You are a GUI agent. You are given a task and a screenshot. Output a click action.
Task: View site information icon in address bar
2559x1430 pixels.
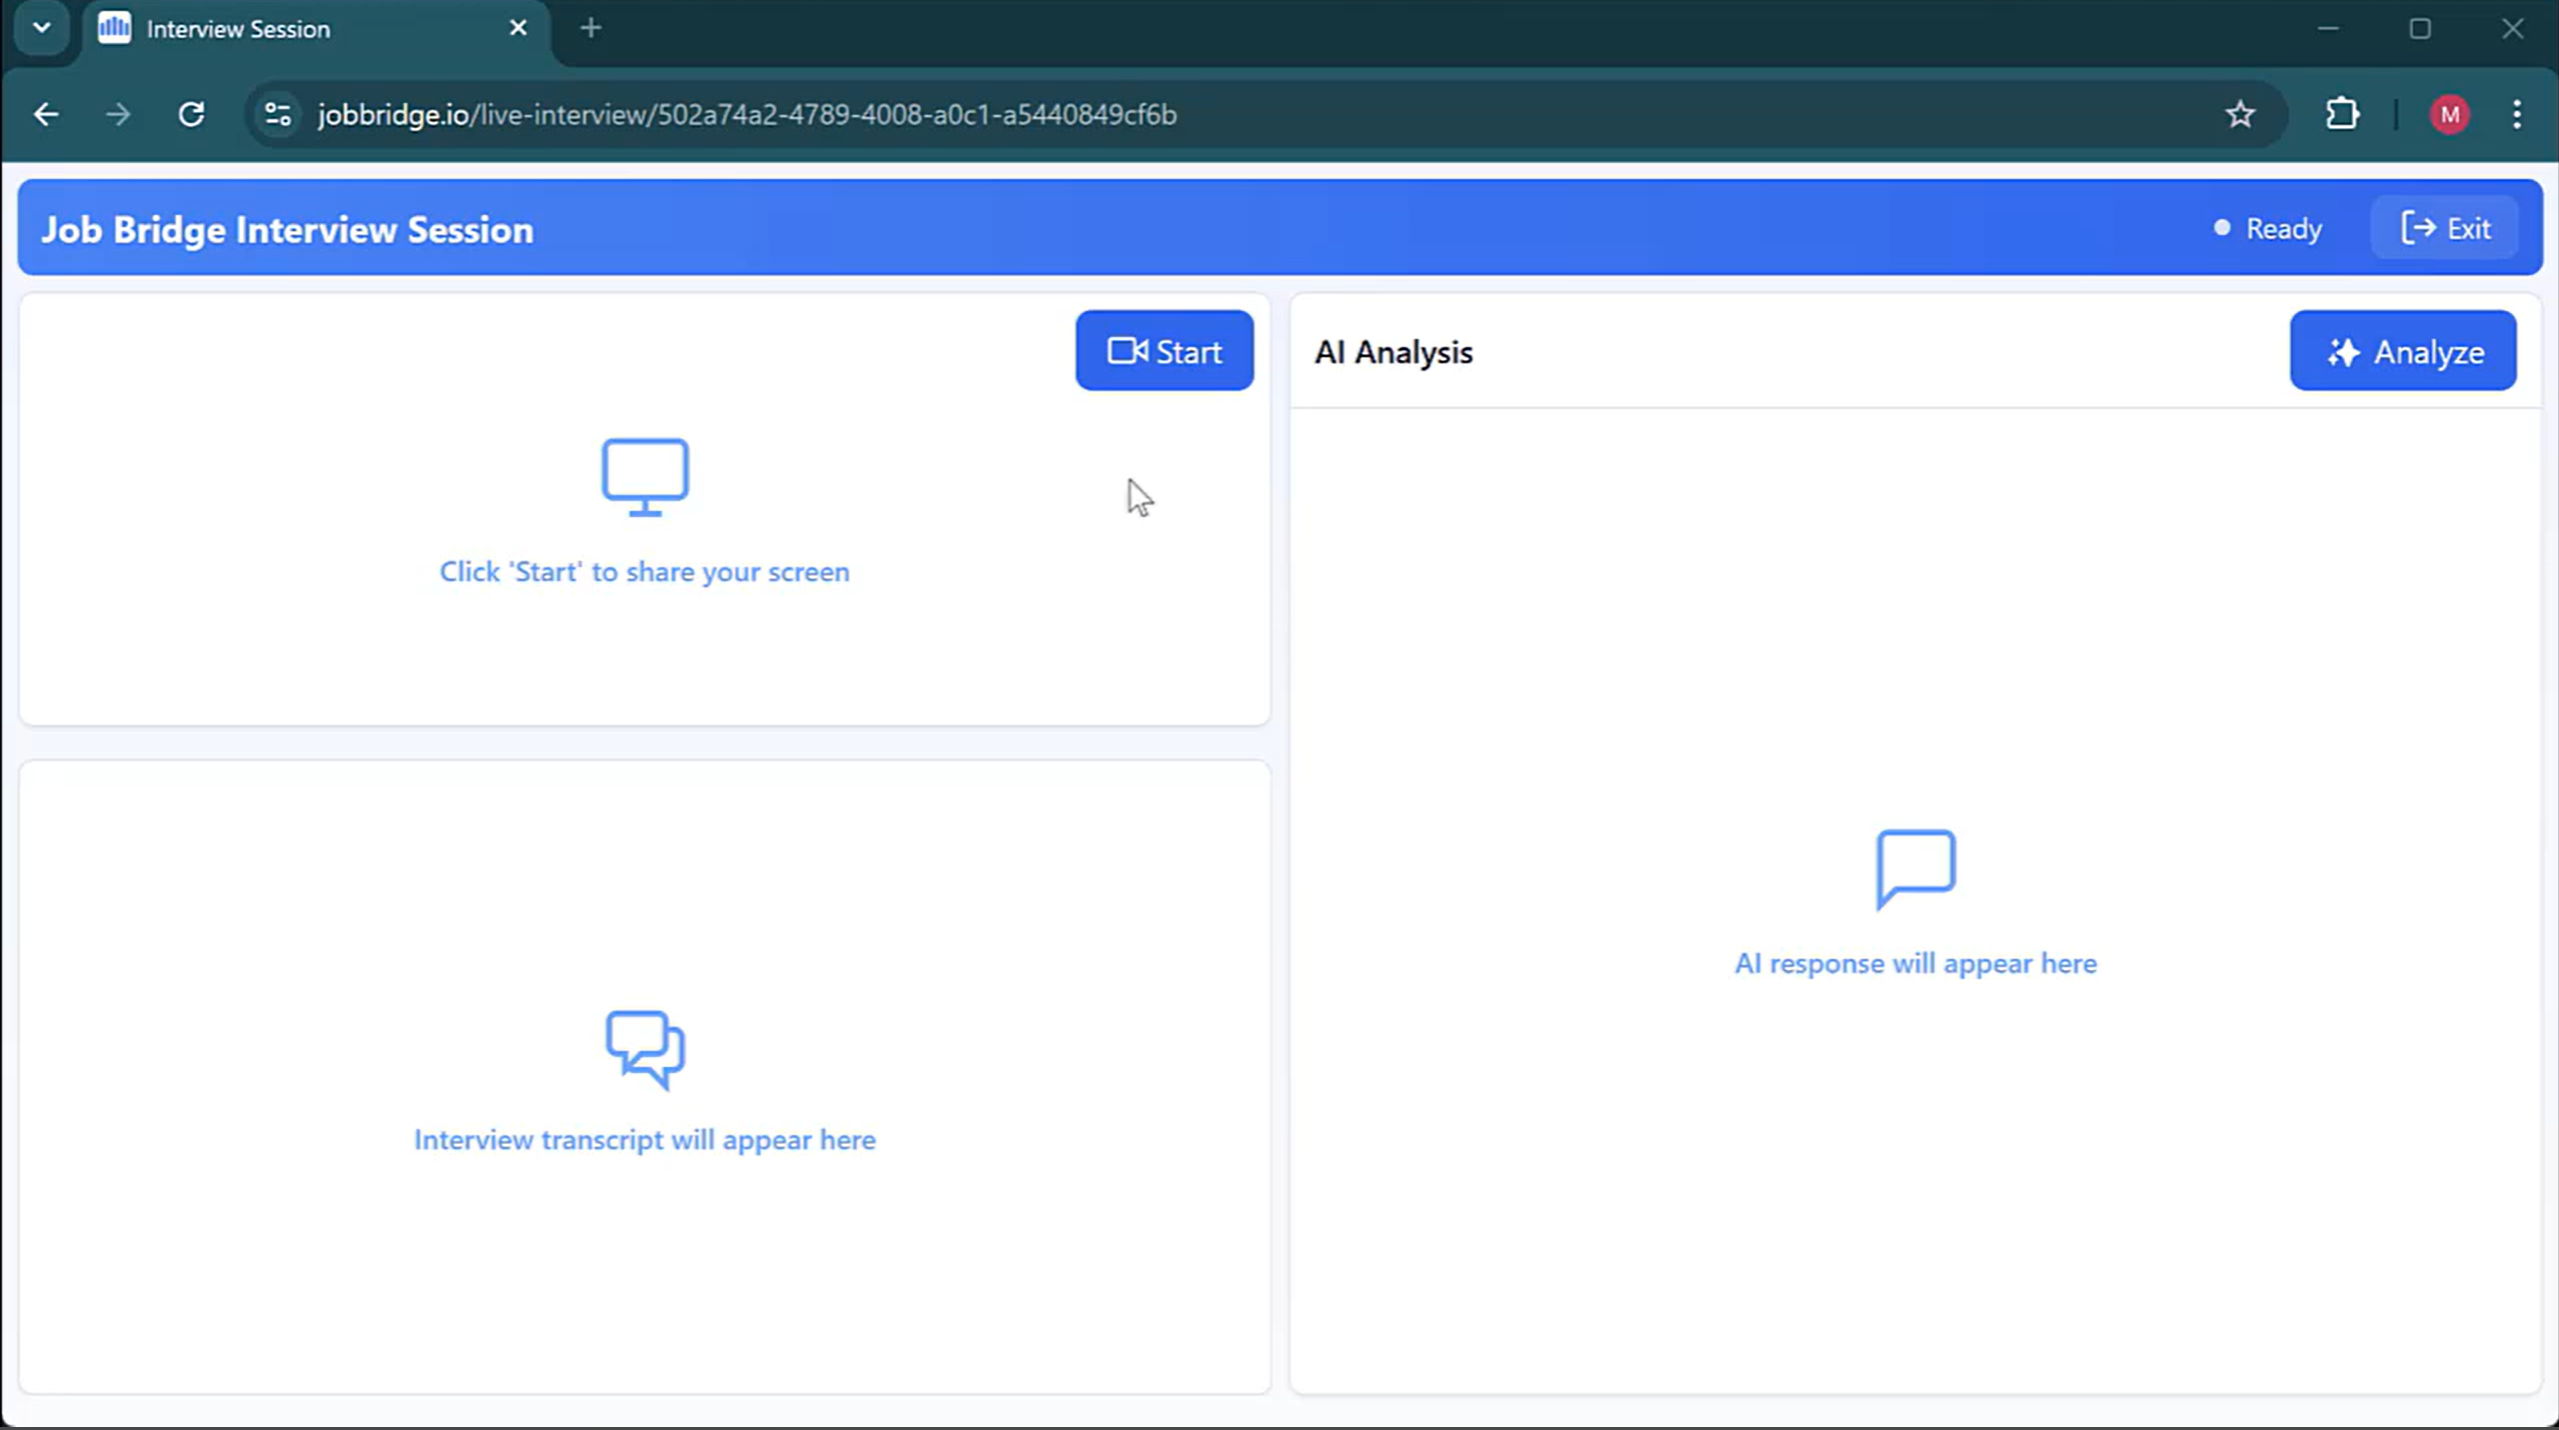(278, 115)
